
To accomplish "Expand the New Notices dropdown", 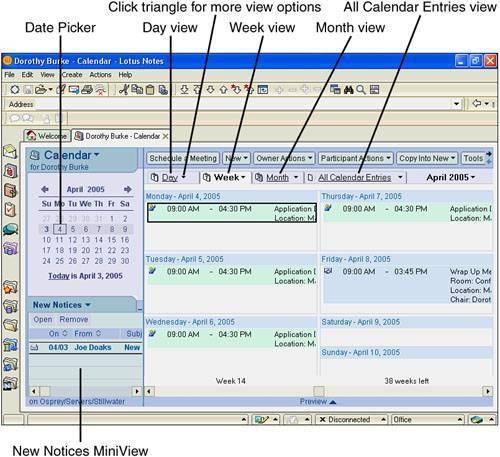I will 88,305.
